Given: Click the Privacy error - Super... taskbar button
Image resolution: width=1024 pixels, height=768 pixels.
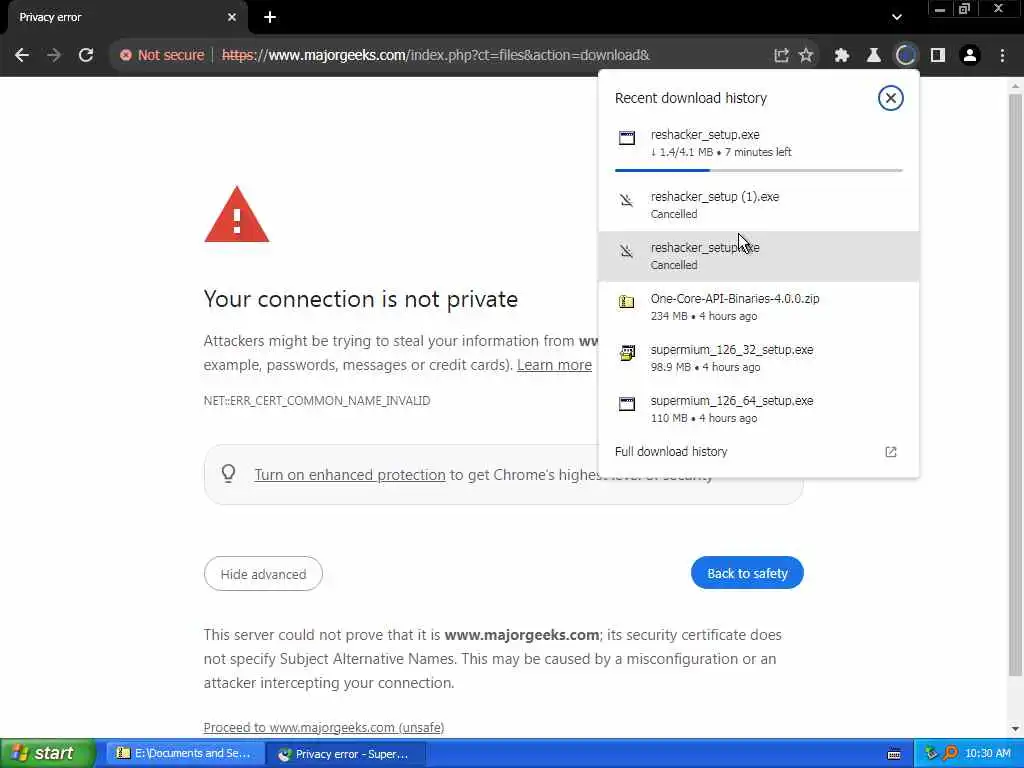Looking at the screenshot, I should pos(347,754).
